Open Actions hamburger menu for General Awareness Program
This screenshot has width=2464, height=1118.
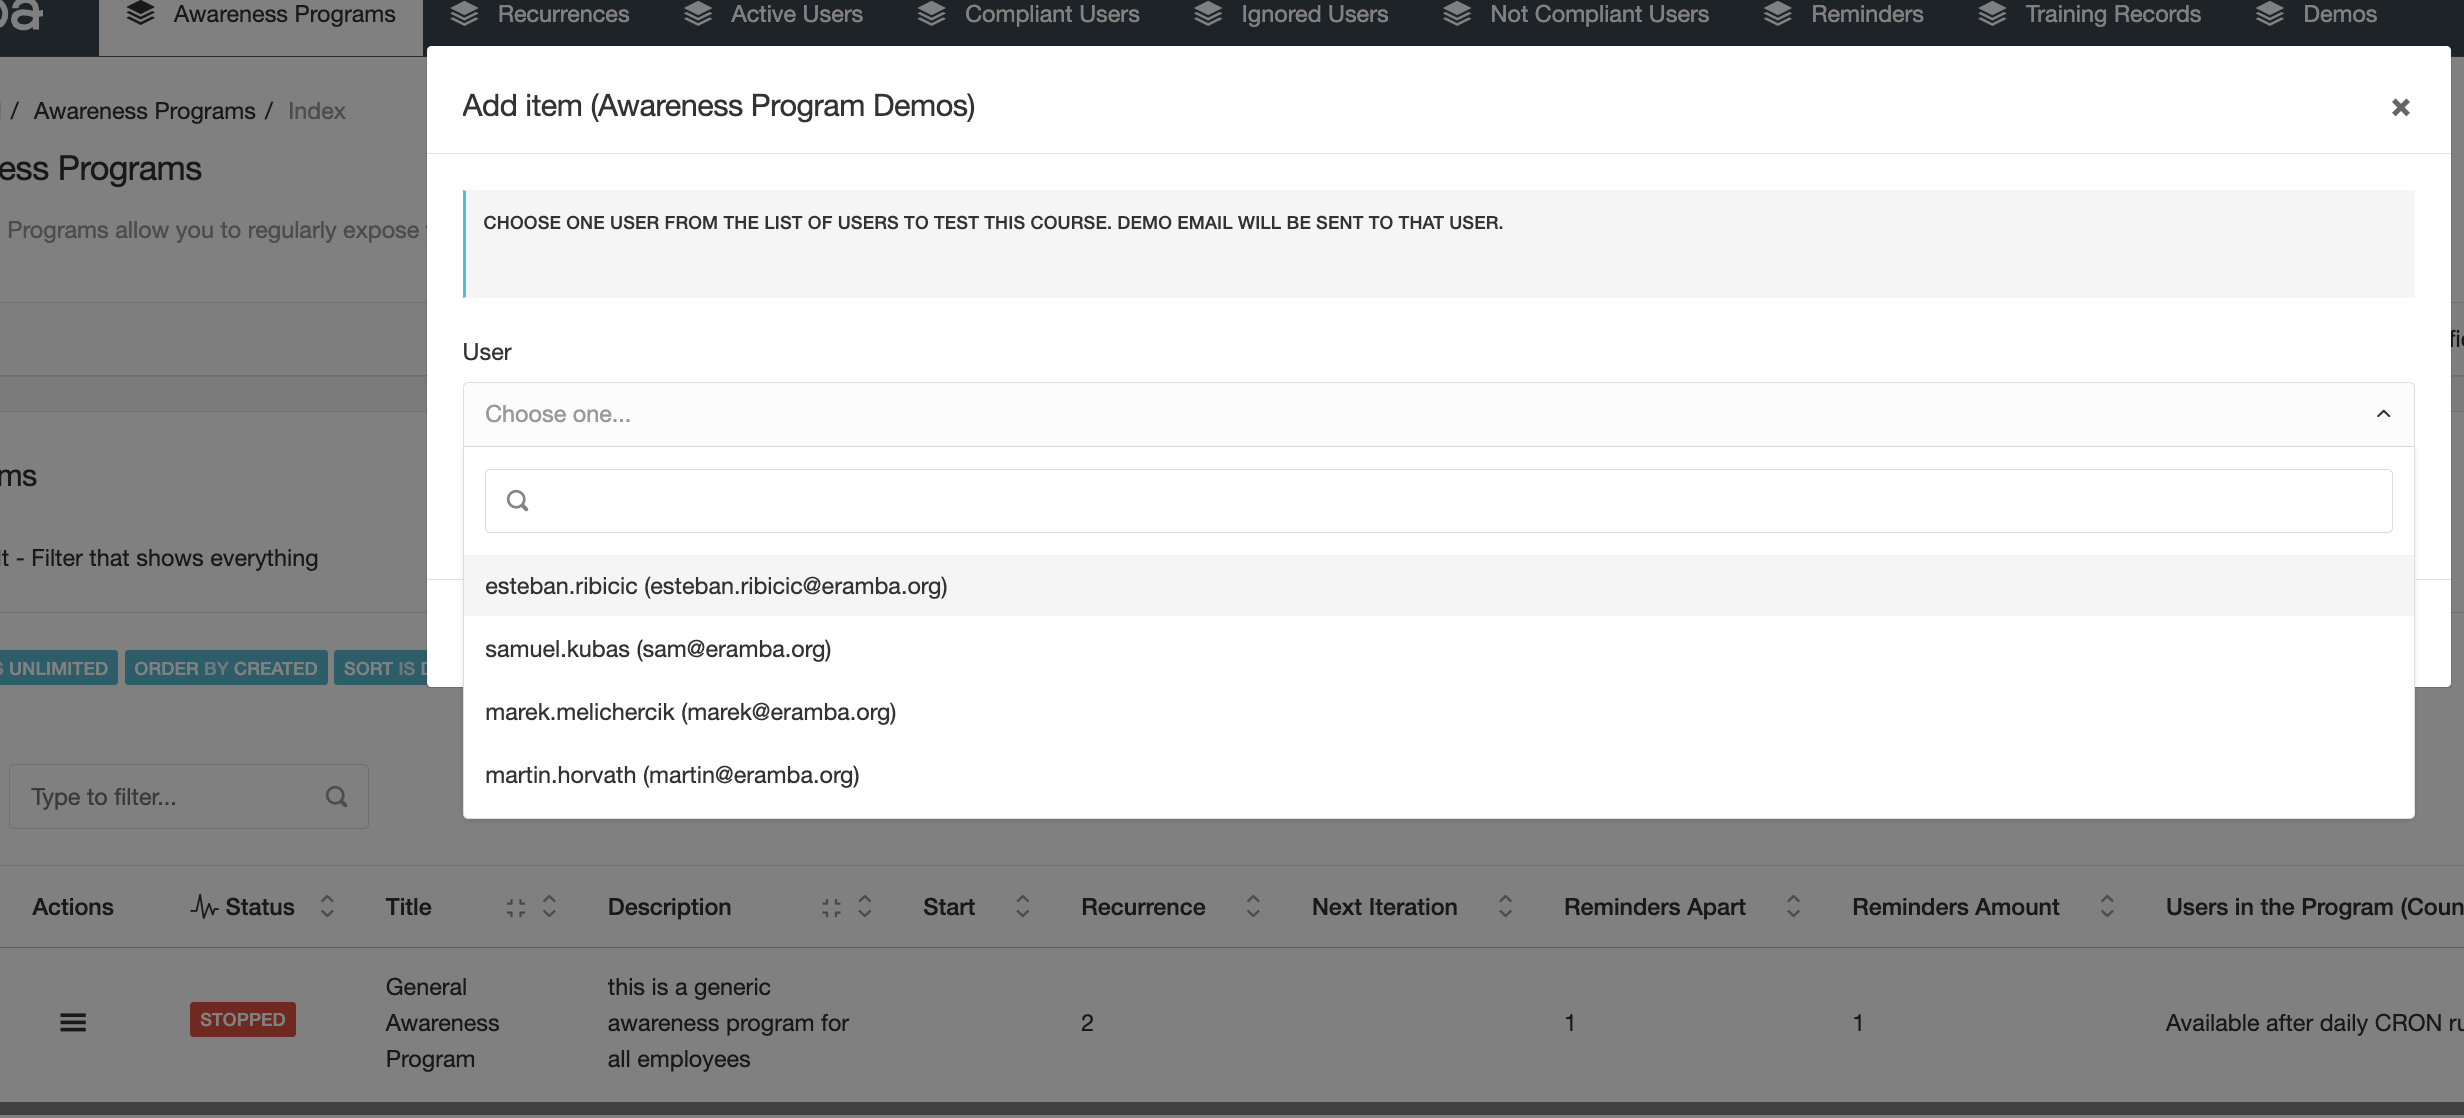tap(73, 1021)
